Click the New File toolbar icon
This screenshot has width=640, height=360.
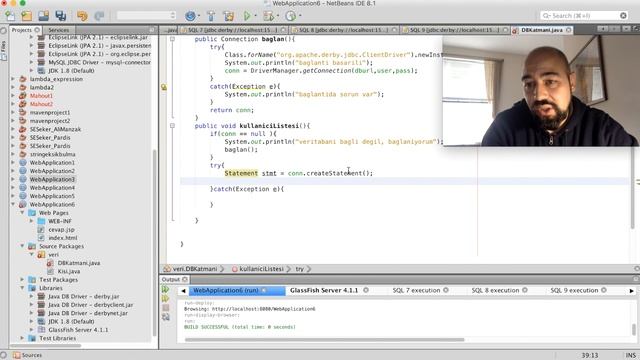[10, 16]
